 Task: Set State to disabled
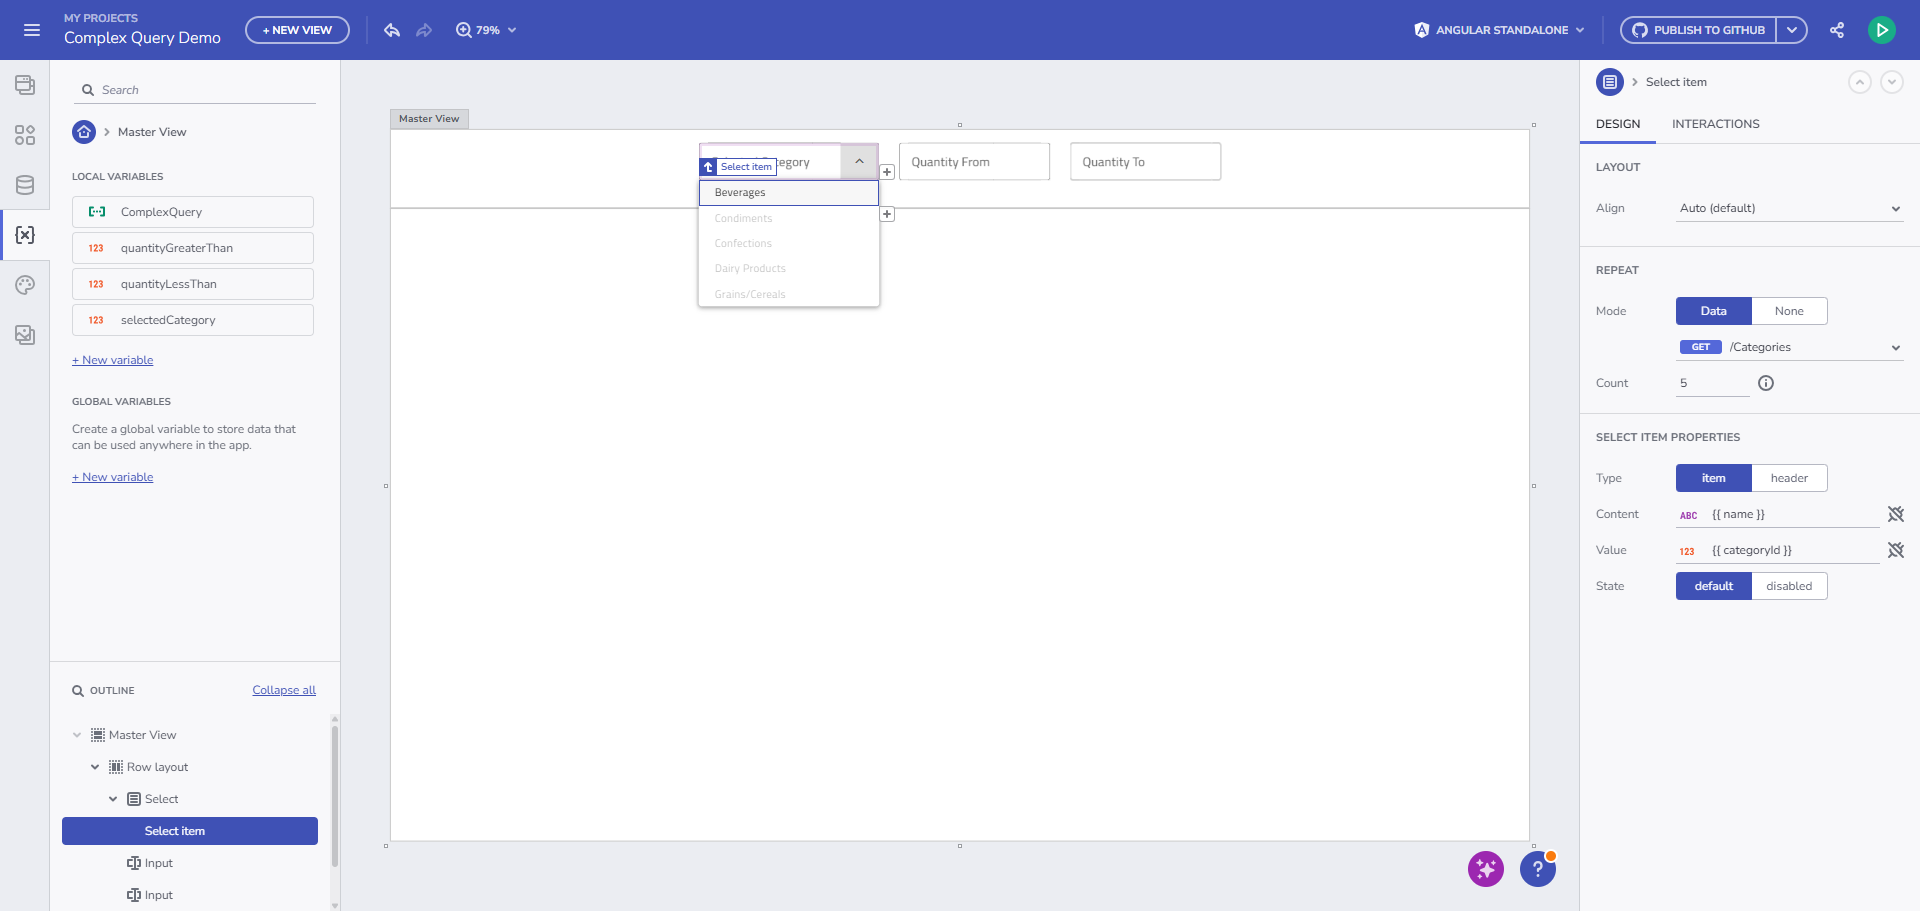click(1788, 586)
